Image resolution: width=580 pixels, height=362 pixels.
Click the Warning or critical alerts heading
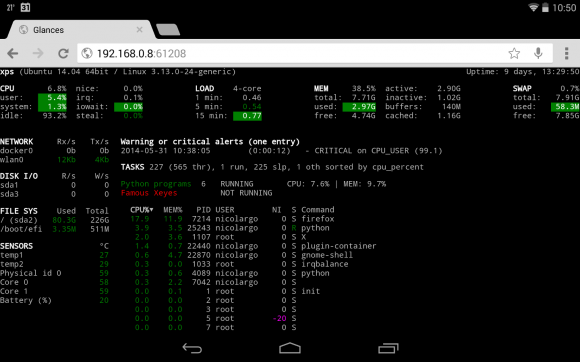(210, 142)
